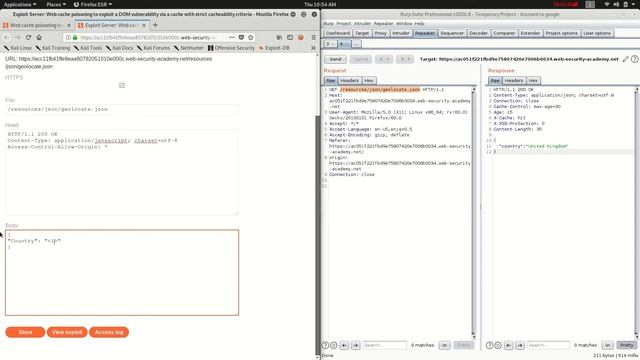Click the Store button
640x360 pixels.
click(x=25, y=332)
